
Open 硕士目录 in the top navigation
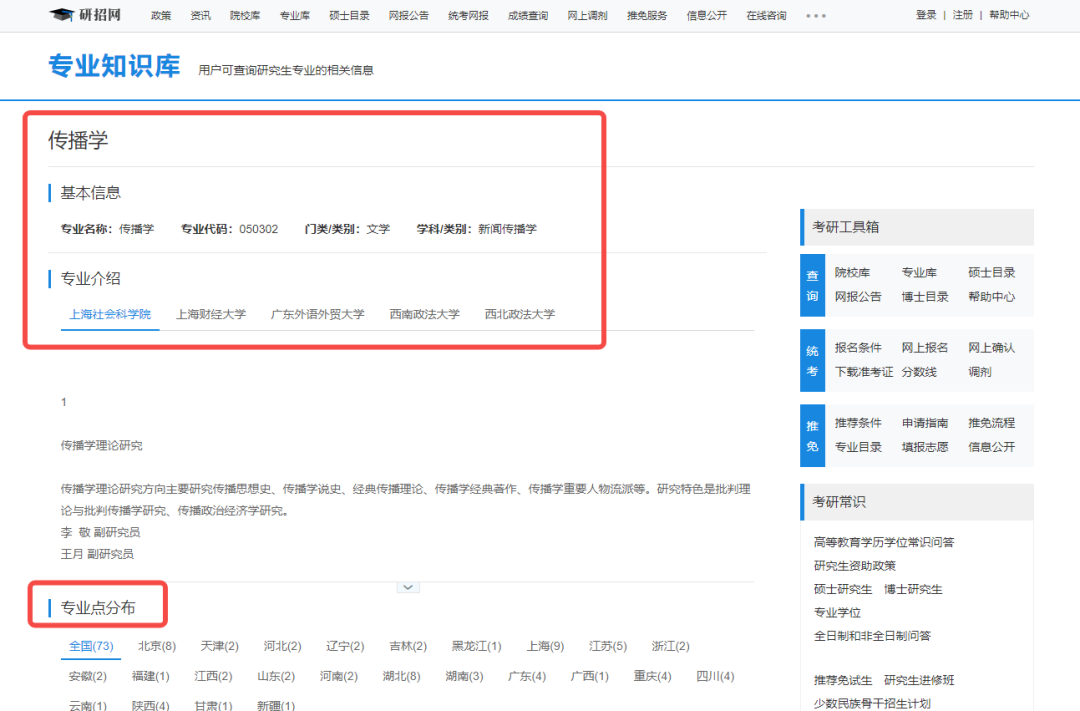pos(348,14)
